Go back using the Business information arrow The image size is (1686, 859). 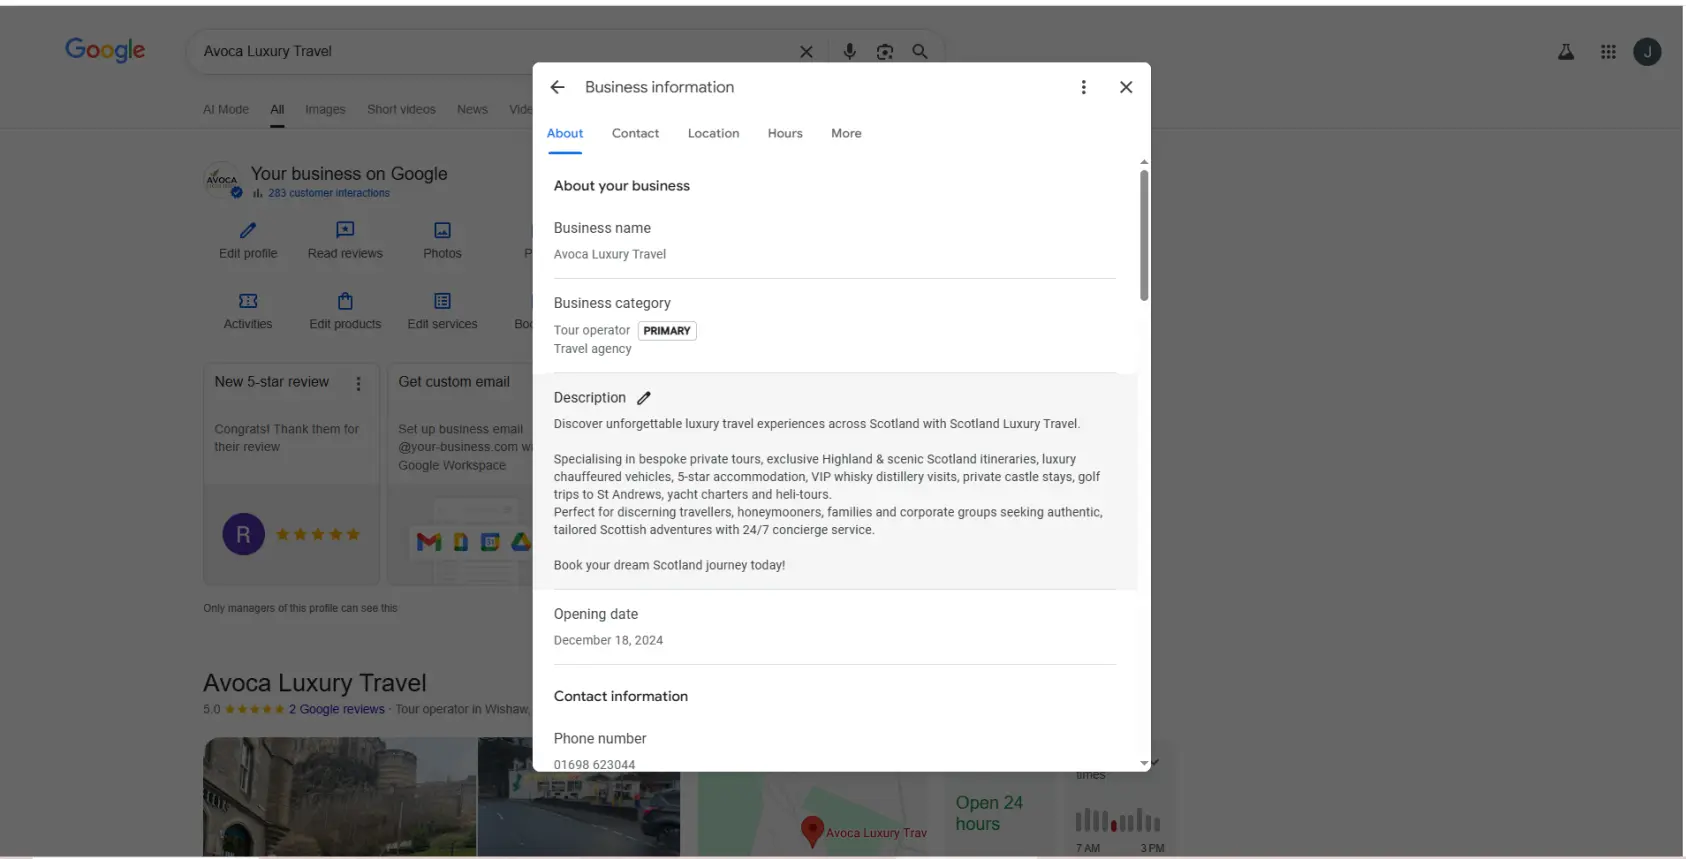click(x=558, y=87)
